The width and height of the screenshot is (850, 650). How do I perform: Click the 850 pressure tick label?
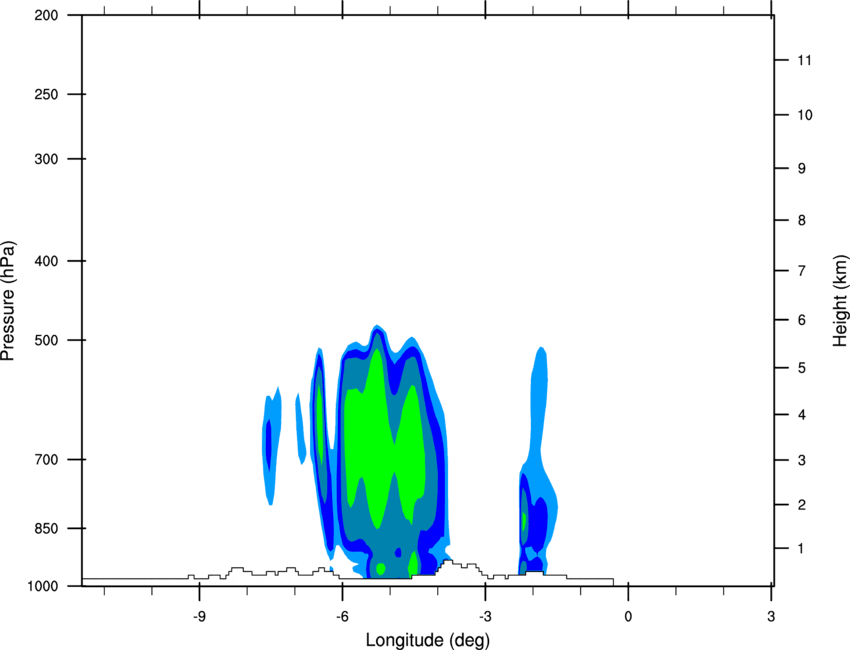[46, 528]
